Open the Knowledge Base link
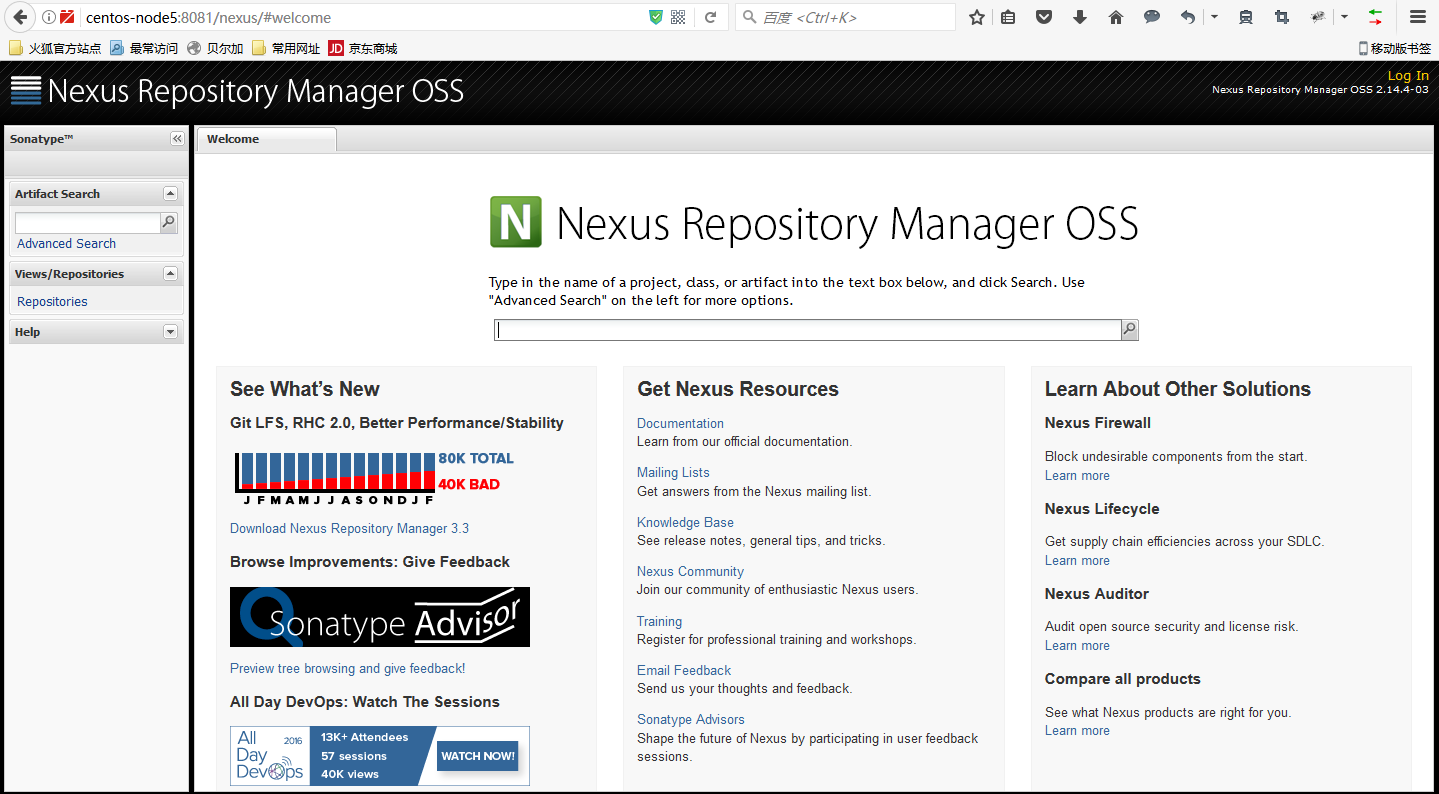The image size is (1439, 794). [685, 523]
